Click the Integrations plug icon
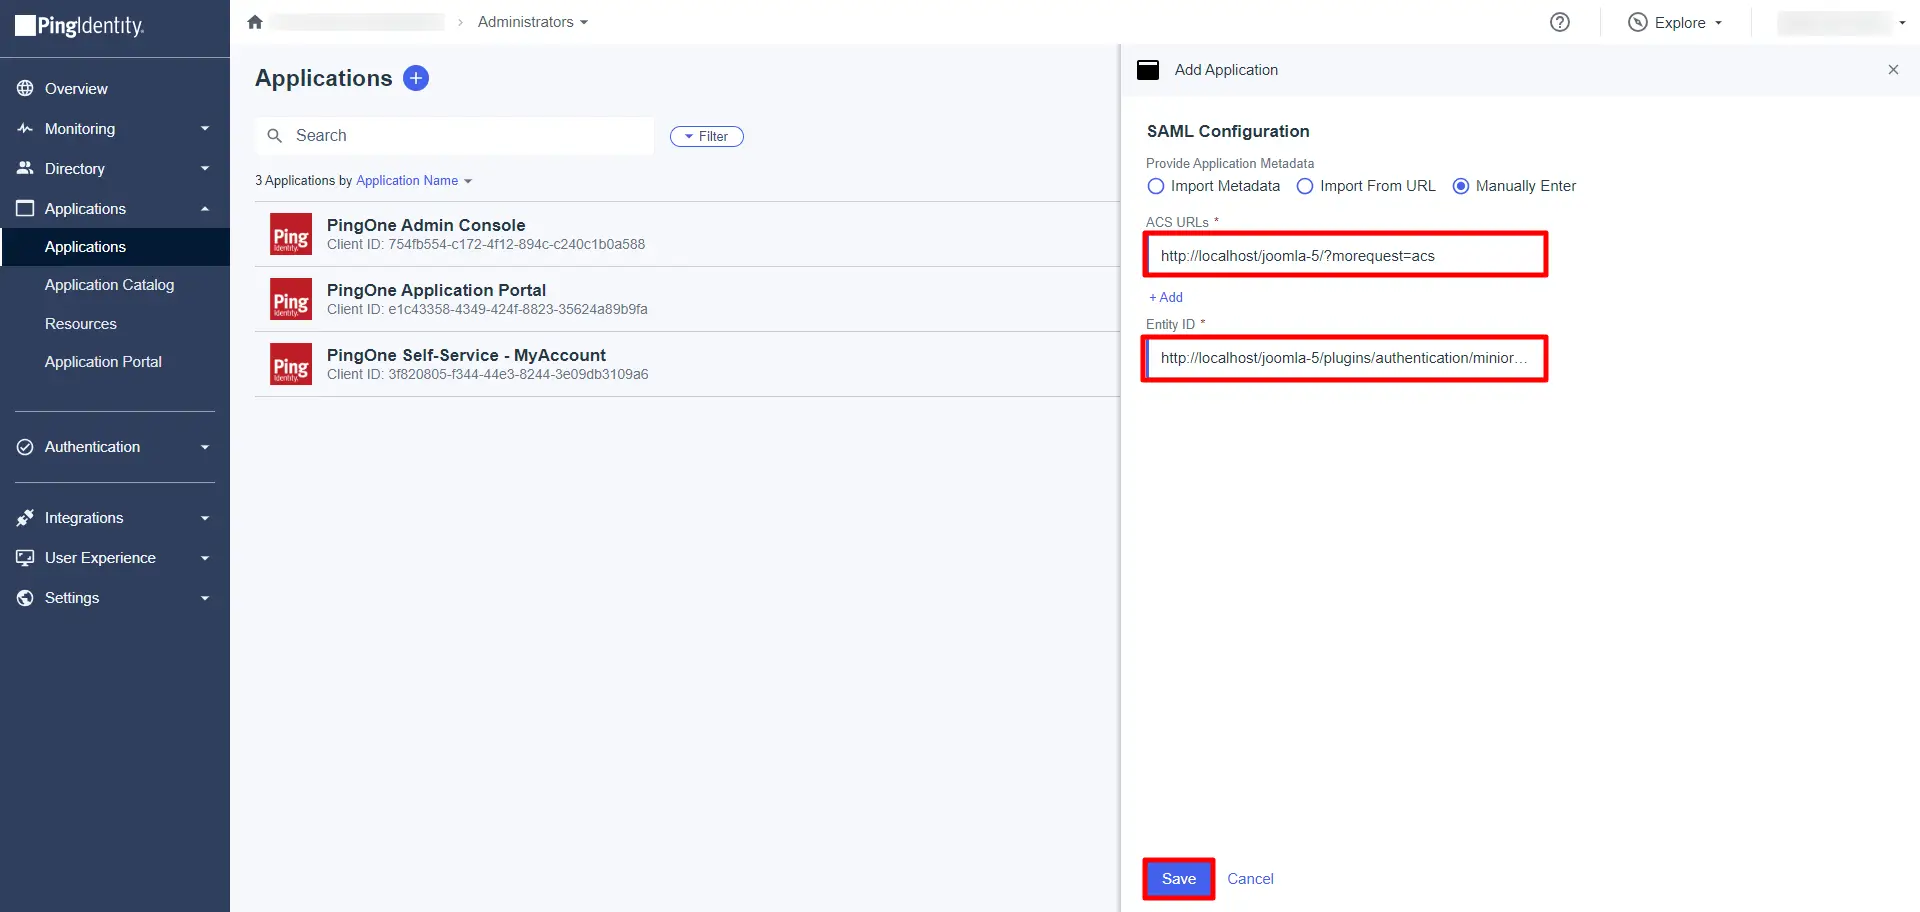Screen dimensions: 1920x912 point(25,518)
